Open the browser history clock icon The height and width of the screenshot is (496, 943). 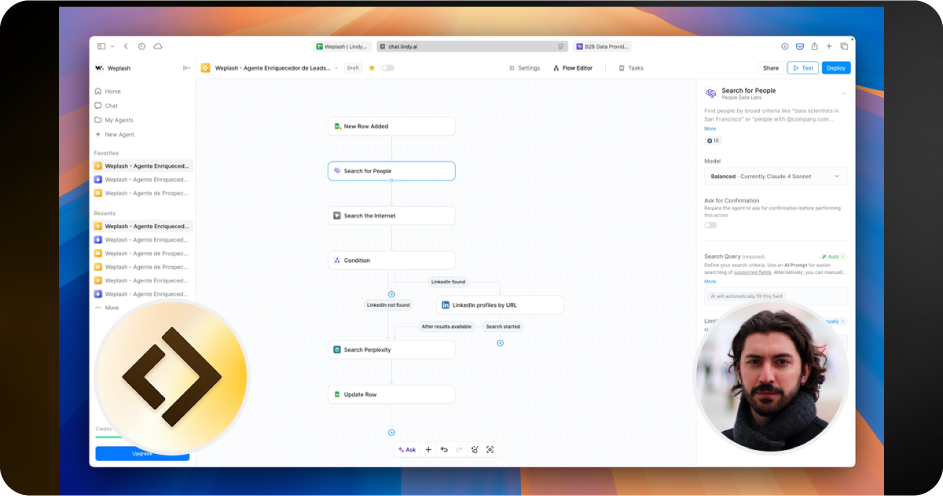pyautogui.click(x=142, y=46)
